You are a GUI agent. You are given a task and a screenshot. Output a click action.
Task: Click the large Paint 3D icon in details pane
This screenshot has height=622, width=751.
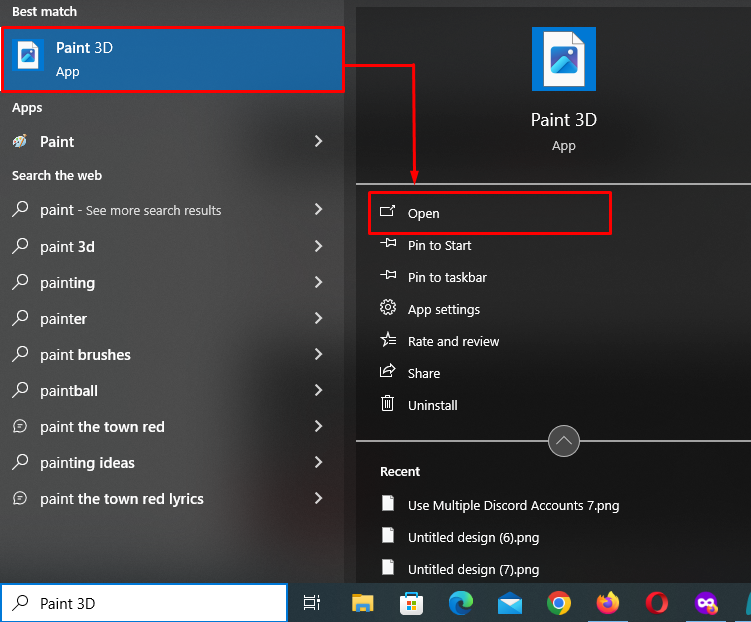(x=563, y=59)
